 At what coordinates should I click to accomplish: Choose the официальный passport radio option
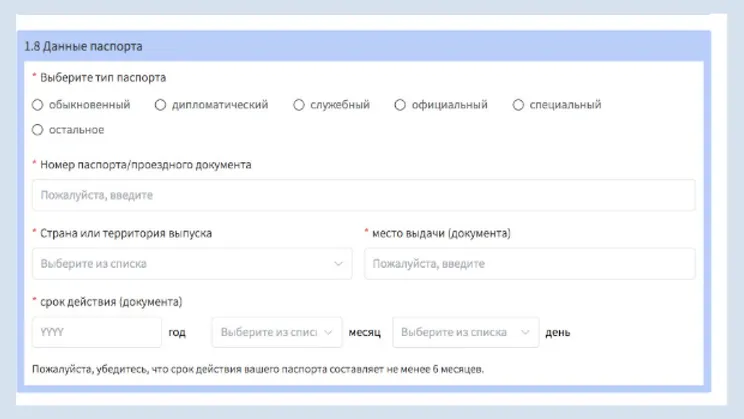point(400,105)
